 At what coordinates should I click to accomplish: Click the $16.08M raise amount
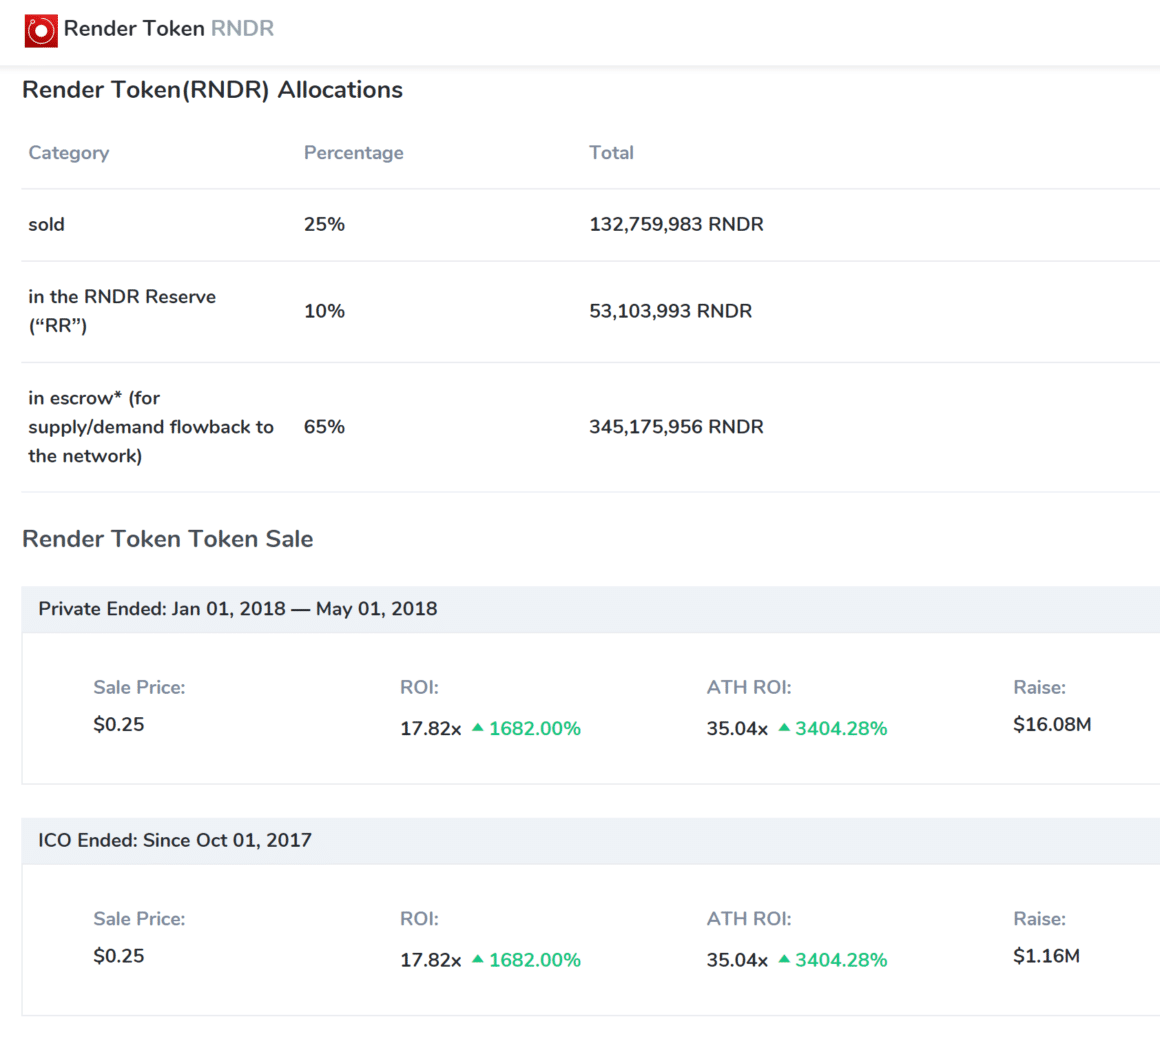[x=1051, y=725]
